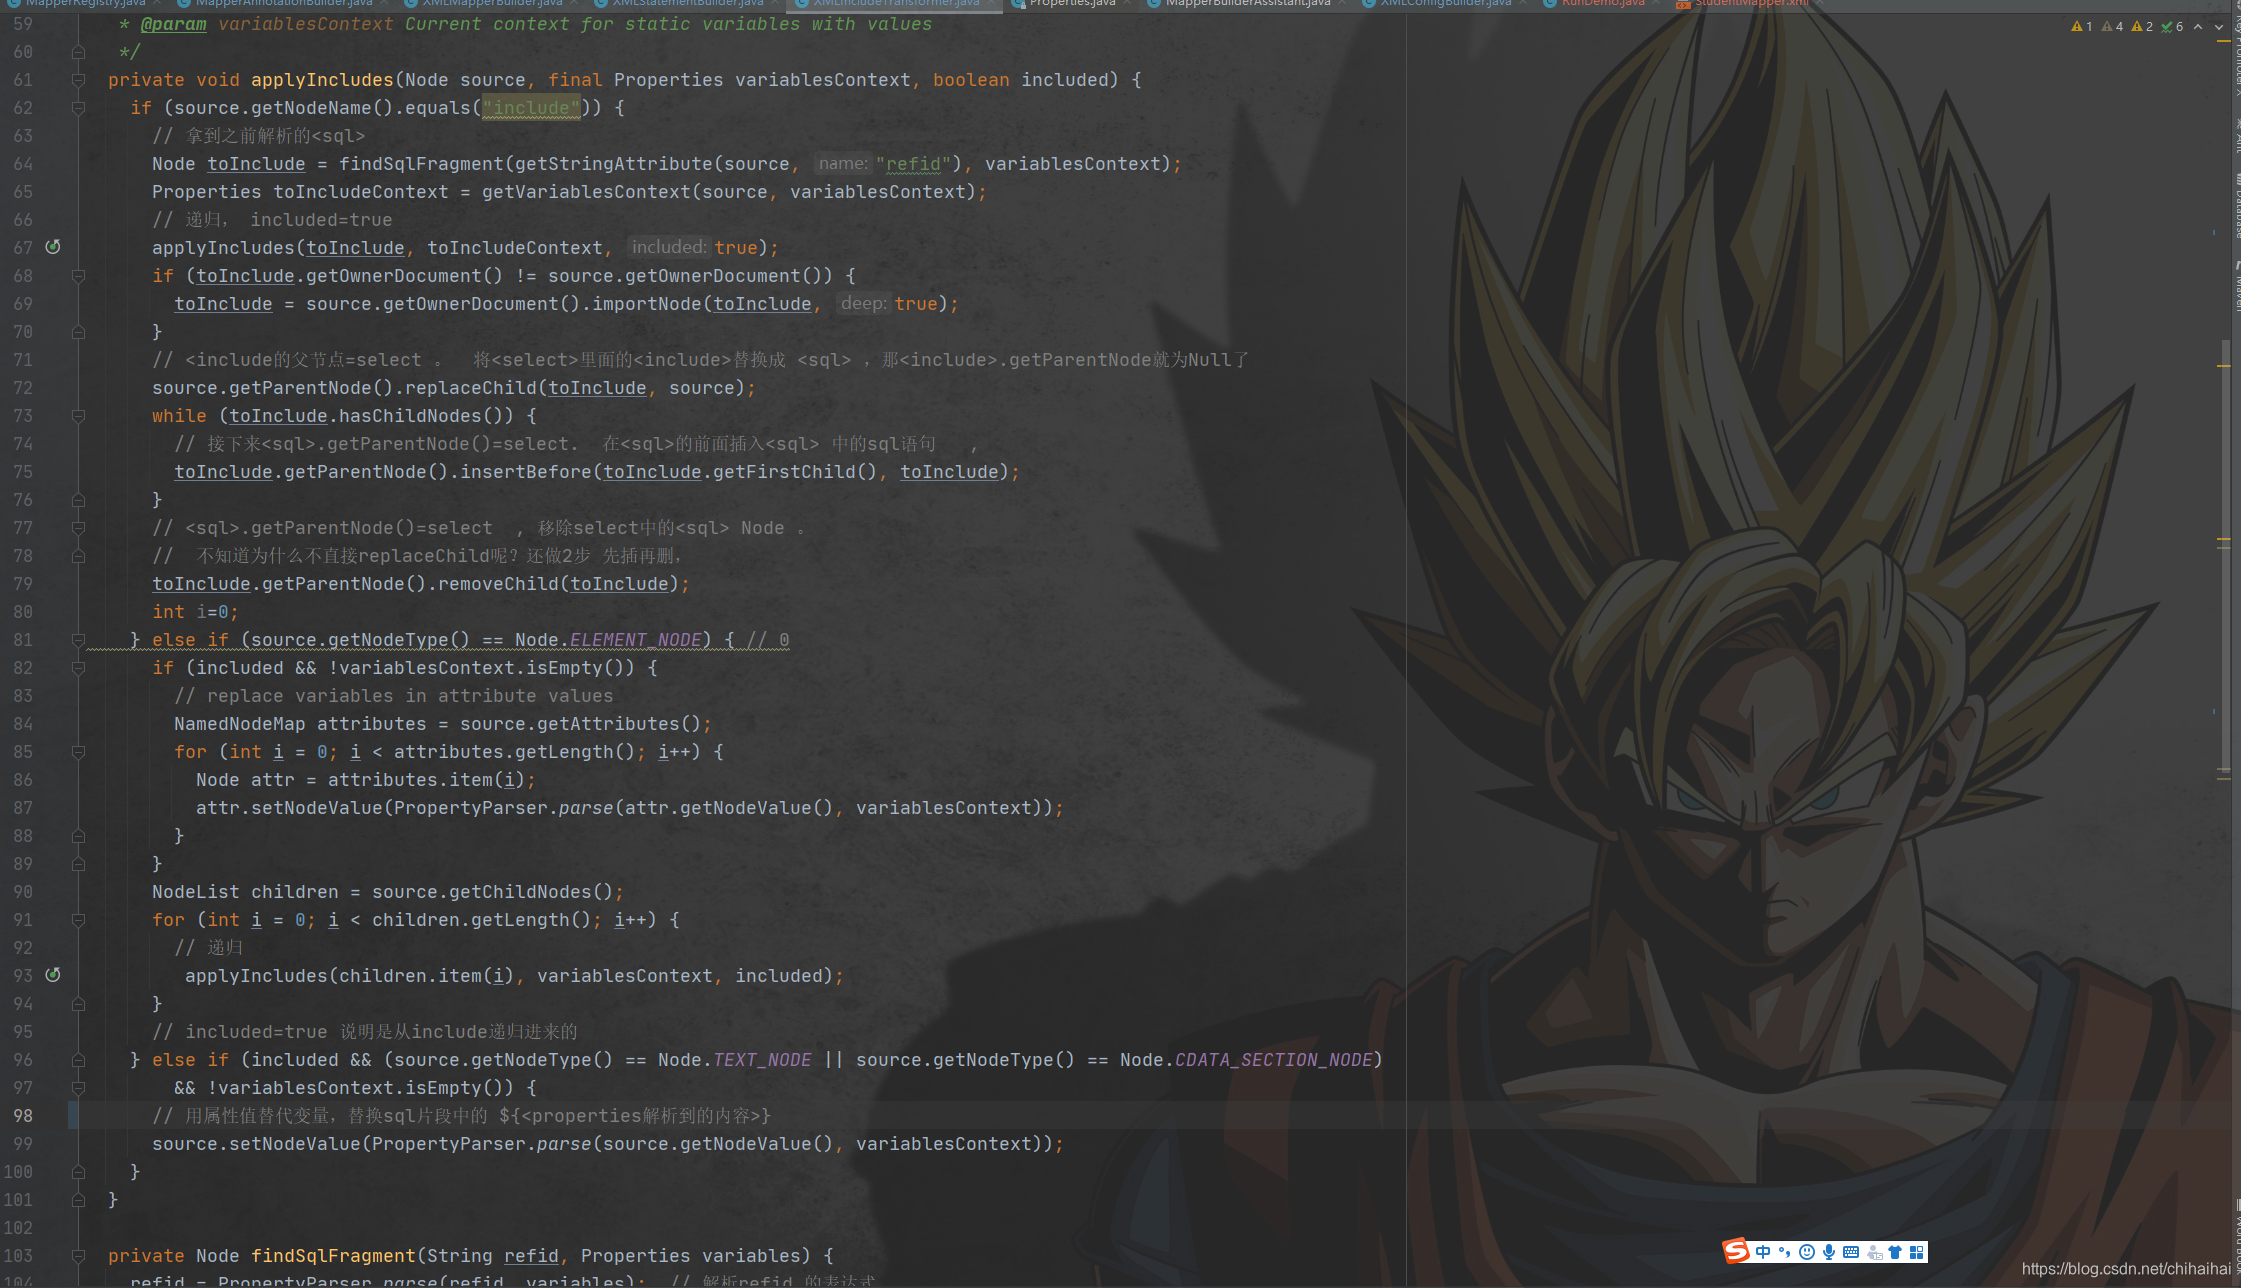Click the recursive call gutter icon on line 93

pos(53,974)
